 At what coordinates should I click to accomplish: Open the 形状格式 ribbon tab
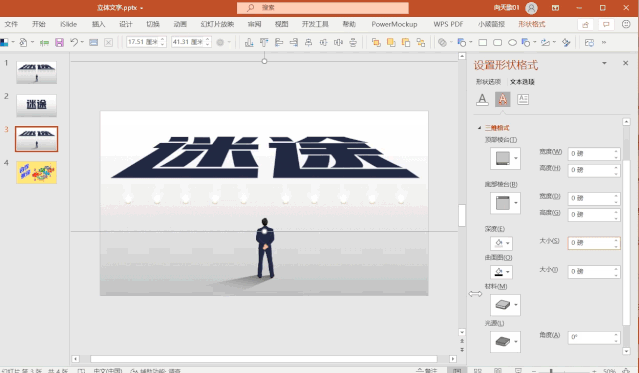[x=532, y=24]
